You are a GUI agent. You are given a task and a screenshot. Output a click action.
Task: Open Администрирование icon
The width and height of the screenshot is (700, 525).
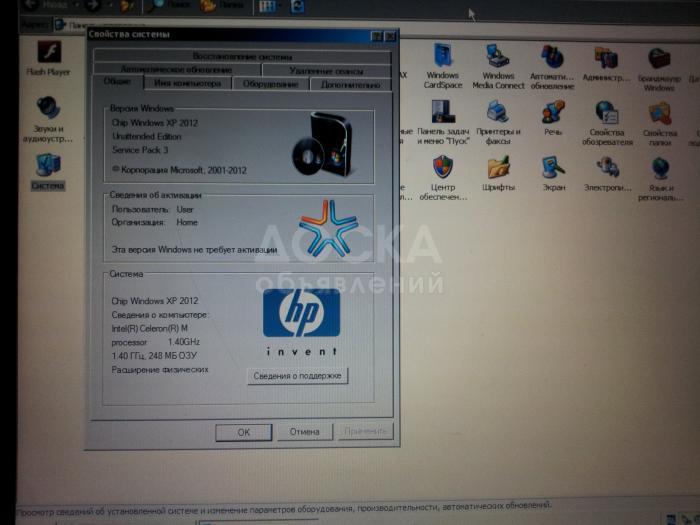pyautogui.click(x=606, y=64)
